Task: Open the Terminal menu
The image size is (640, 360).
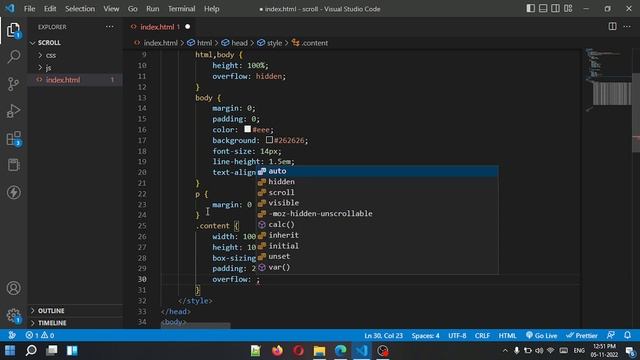Action: (181, 9)
